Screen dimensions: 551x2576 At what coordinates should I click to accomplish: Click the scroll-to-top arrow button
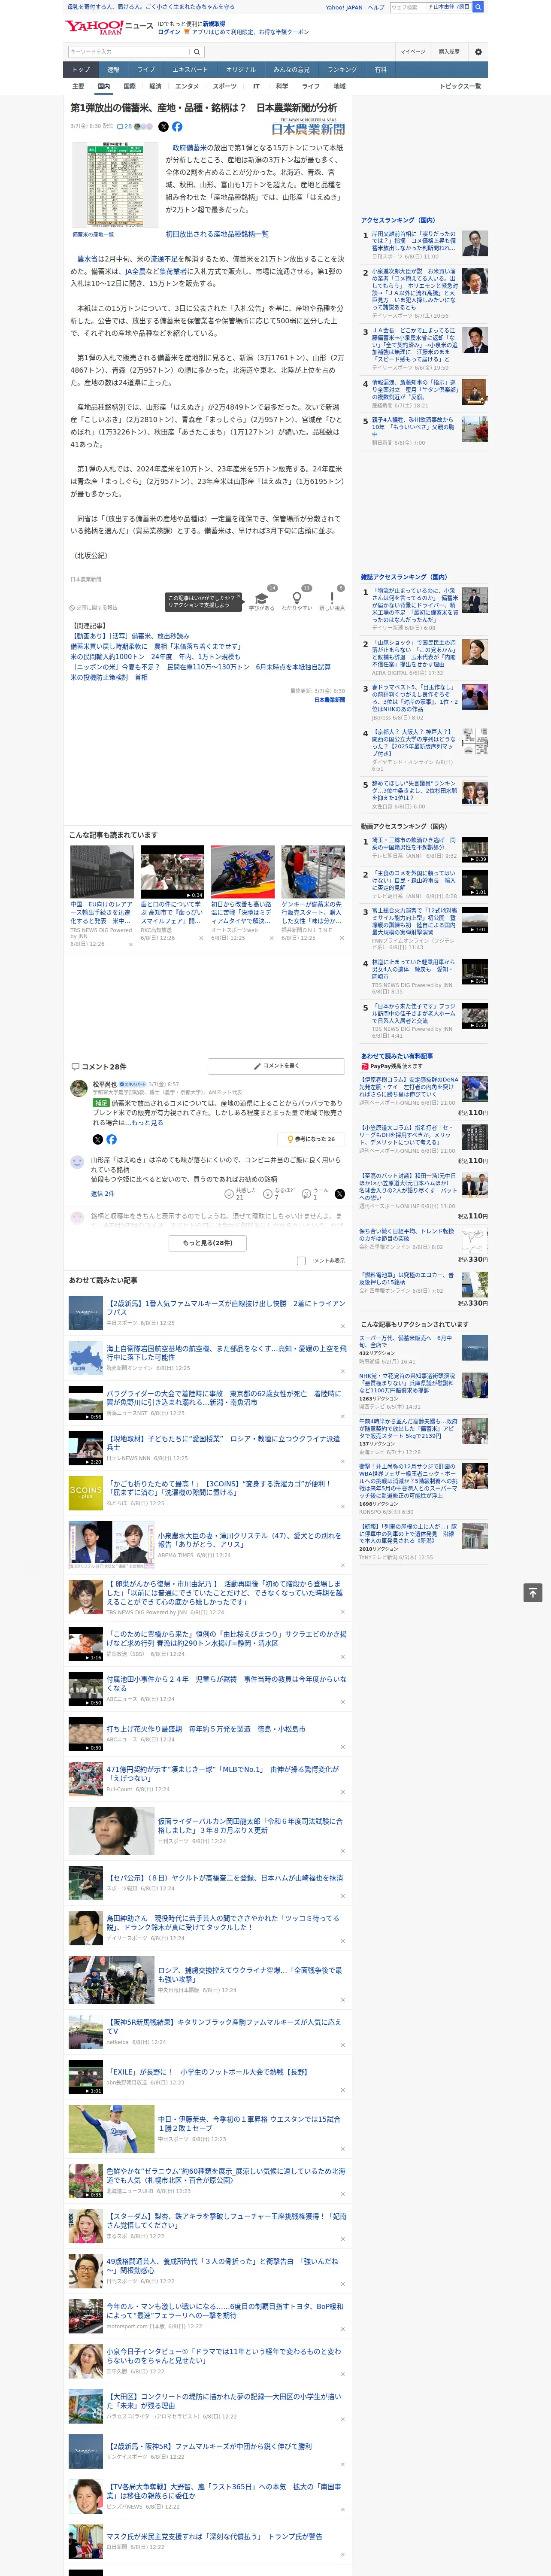pos(533,1593)
